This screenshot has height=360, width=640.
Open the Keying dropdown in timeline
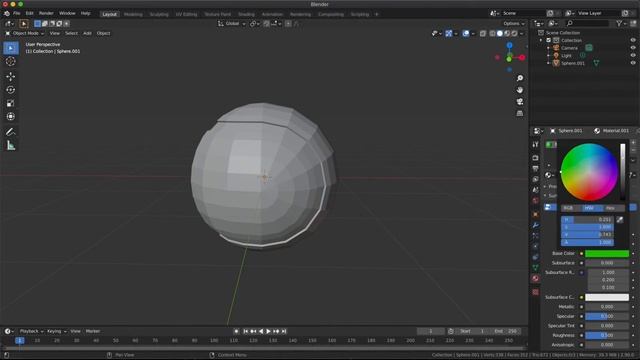(57, 331)
